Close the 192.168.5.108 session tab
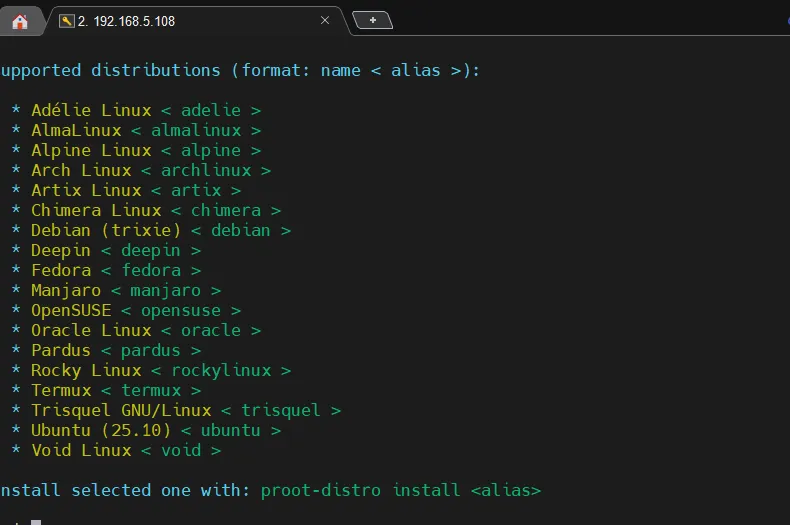This screenshot has height=525, width=790. click(325, 20)
